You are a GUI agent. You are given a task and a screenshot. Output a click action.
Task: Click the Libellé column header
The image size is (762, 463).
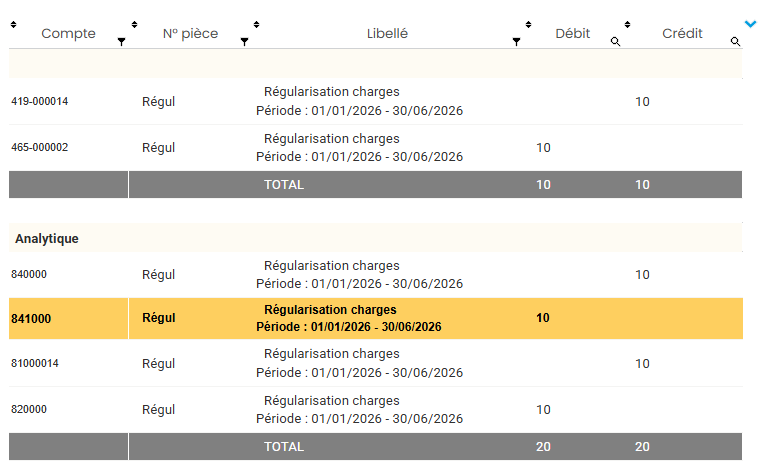[387, 34]
